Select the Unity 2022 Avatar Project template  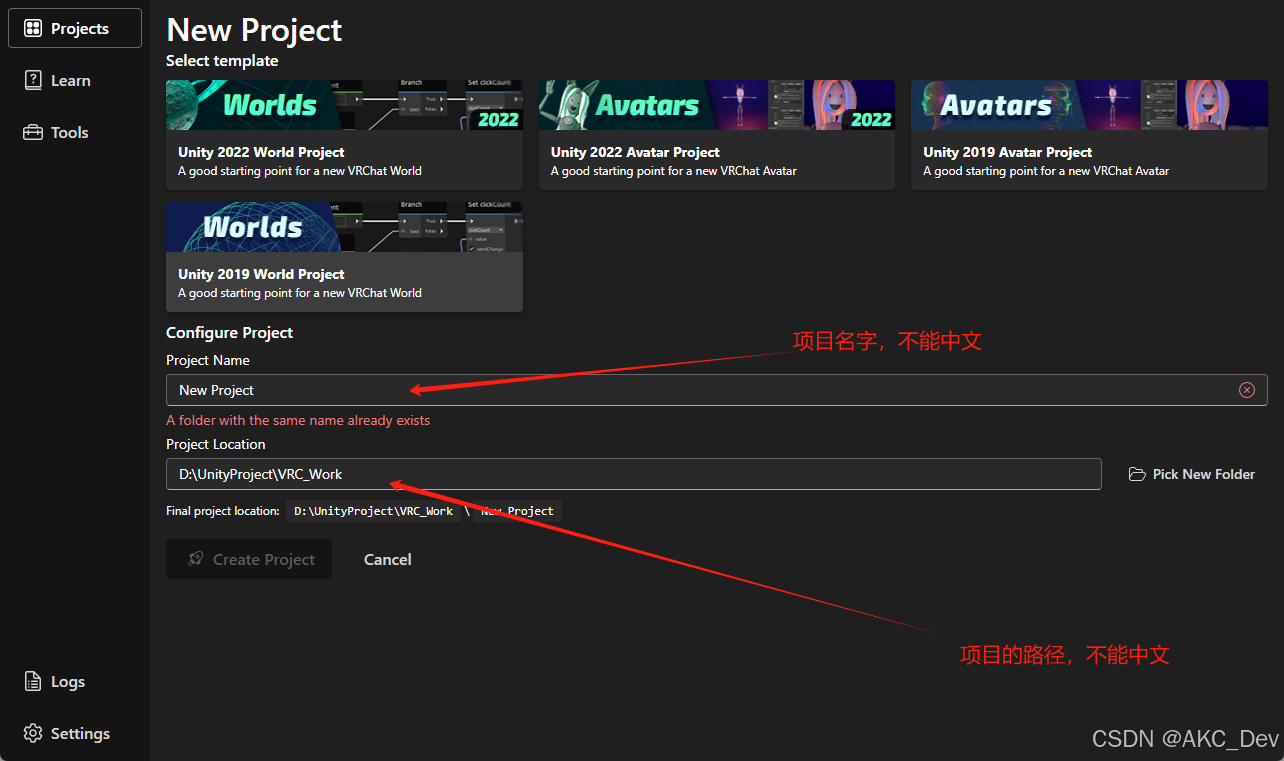pyautogui.click(x=717, y=135)
